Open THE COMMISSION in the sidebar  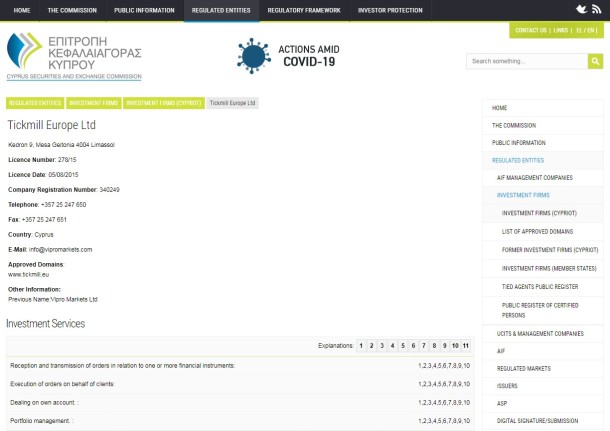(543, 125)
